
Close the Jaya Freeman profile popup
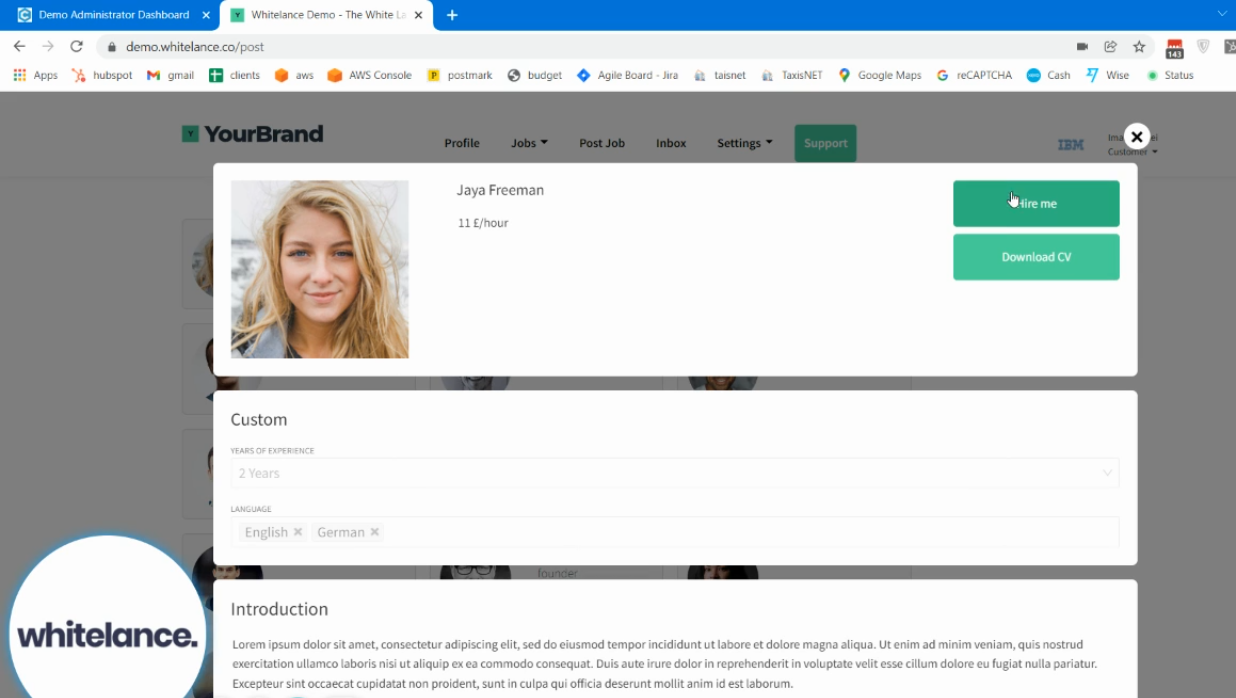tap(1136, 137)
